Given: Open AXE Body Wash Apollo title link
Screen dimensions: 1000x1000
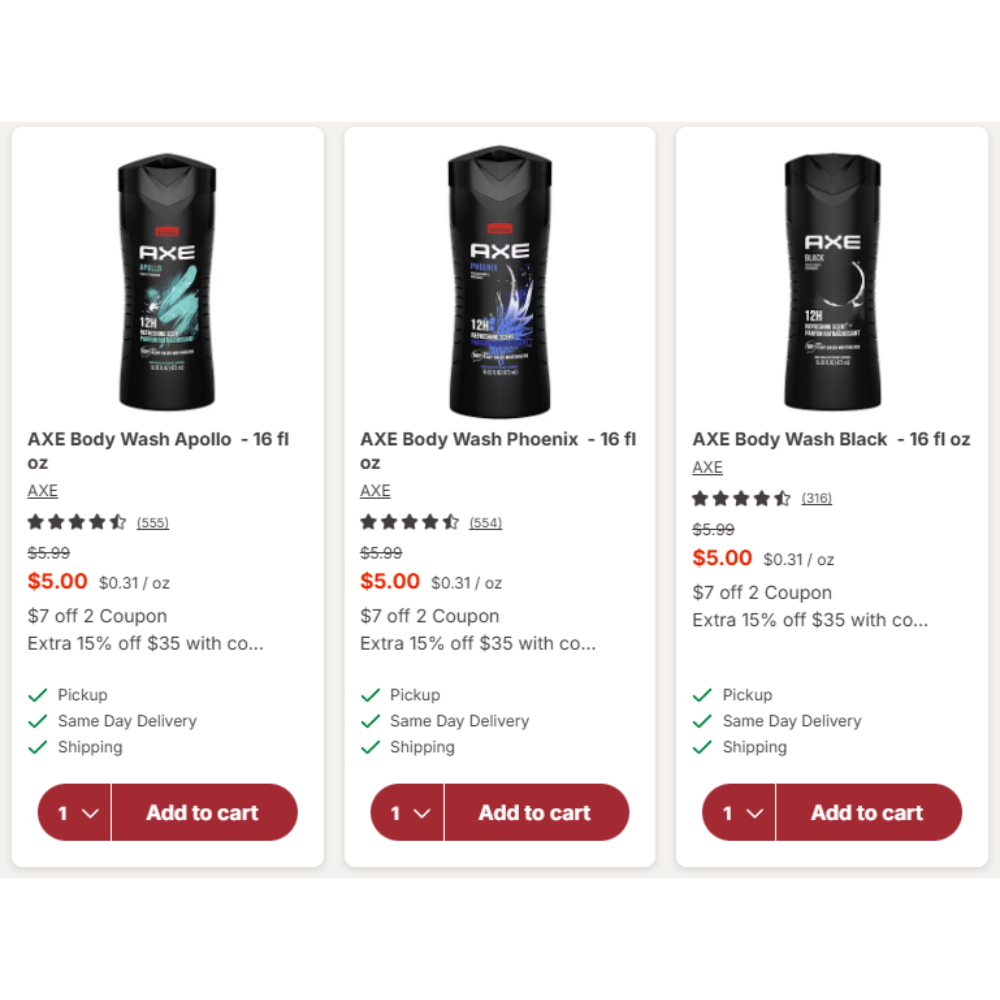Looking at the screenshot, I should 158,450.
